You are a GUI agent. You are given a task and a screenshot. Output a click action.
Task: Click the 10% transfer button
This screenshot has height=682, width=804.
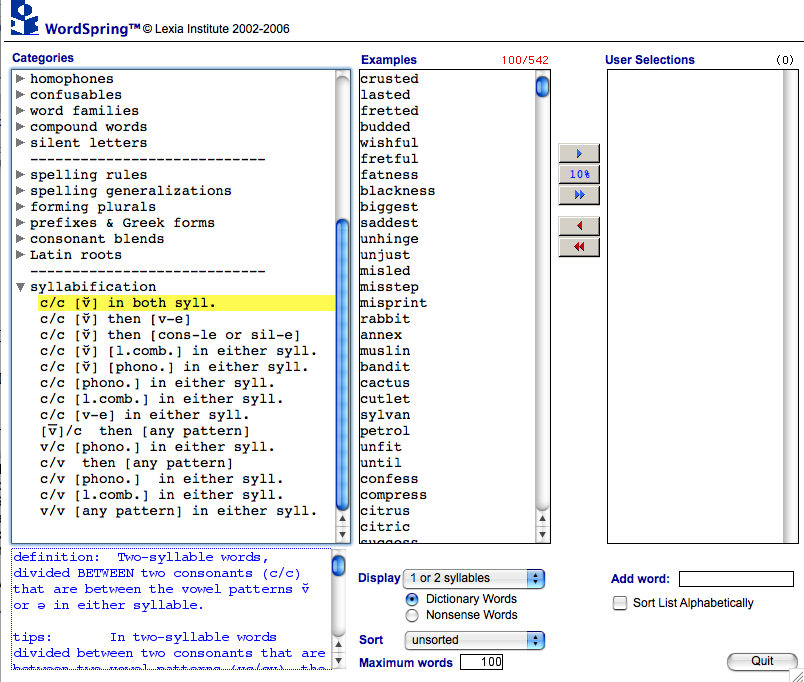click(x=579, y=174)
